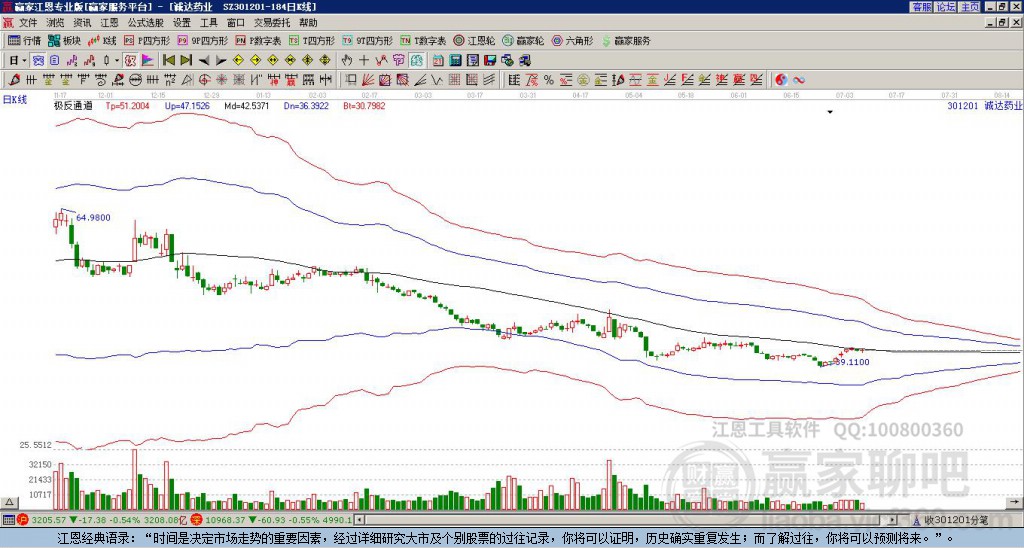
Task: Select the angle line tool
Action: (x=419, y=80)
